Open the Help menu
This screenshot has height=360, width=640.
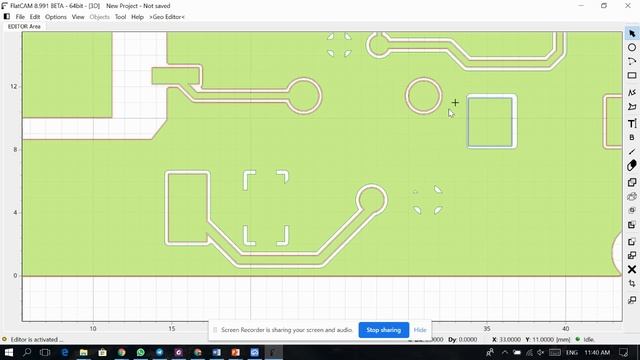pos(137,17)
